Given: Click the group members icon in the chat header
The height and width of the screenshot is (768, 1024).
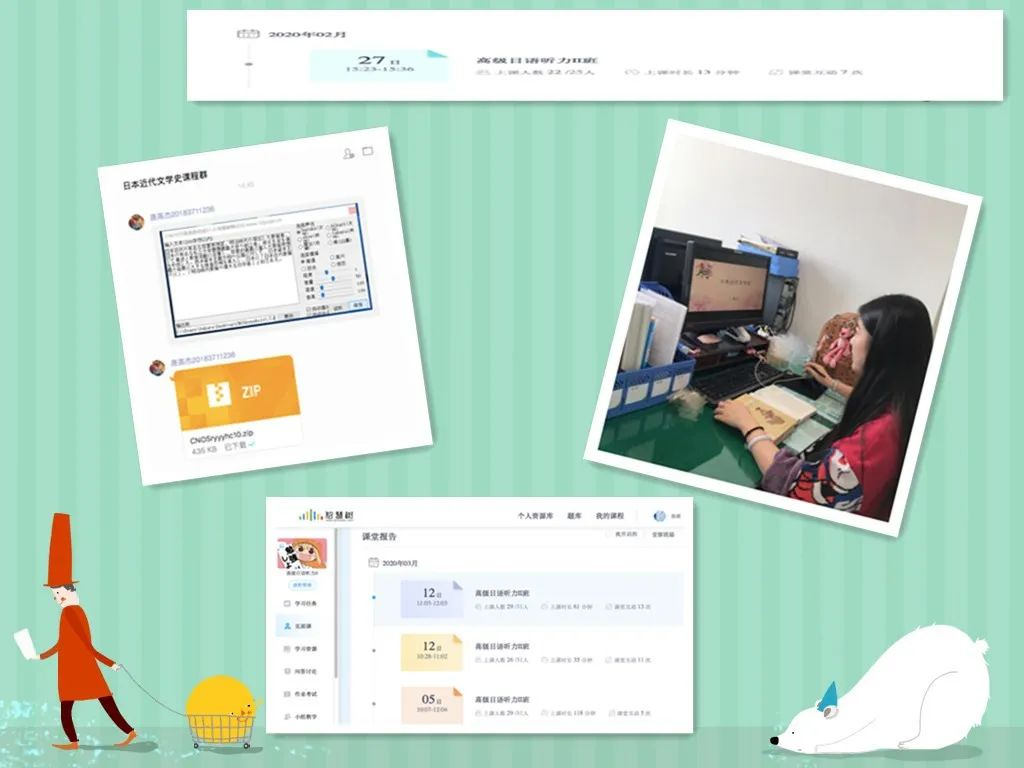Looking at the screenshot, I should tap(348, 153).
